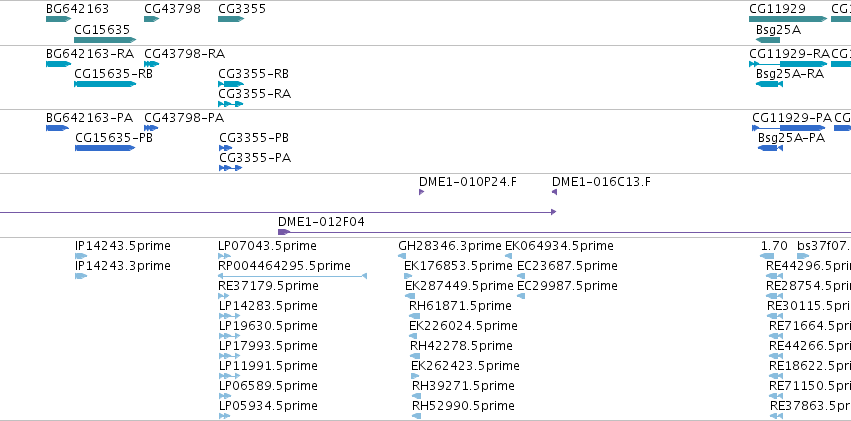Select the BG642163 gene feature
This screenshot has height=421, width=851.
tap(59, 19)
